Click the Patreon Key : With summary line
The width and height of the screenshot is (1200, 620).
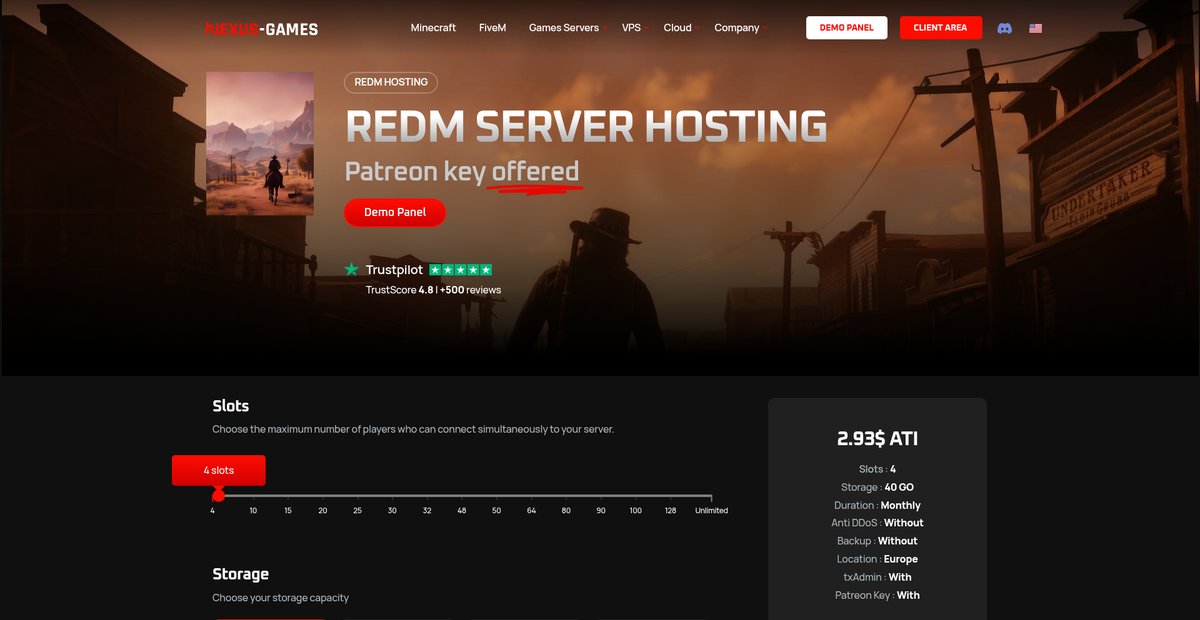point(877,595)
